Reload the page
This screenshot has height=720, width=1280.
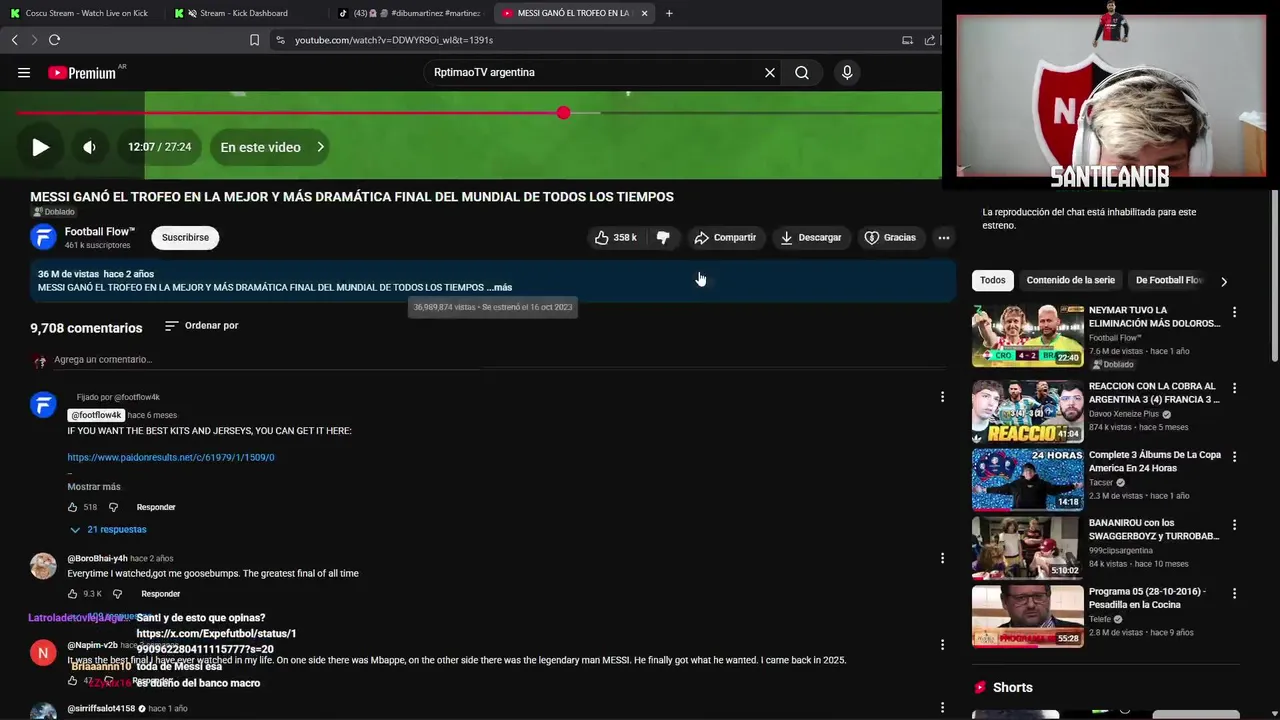point(54,40)
